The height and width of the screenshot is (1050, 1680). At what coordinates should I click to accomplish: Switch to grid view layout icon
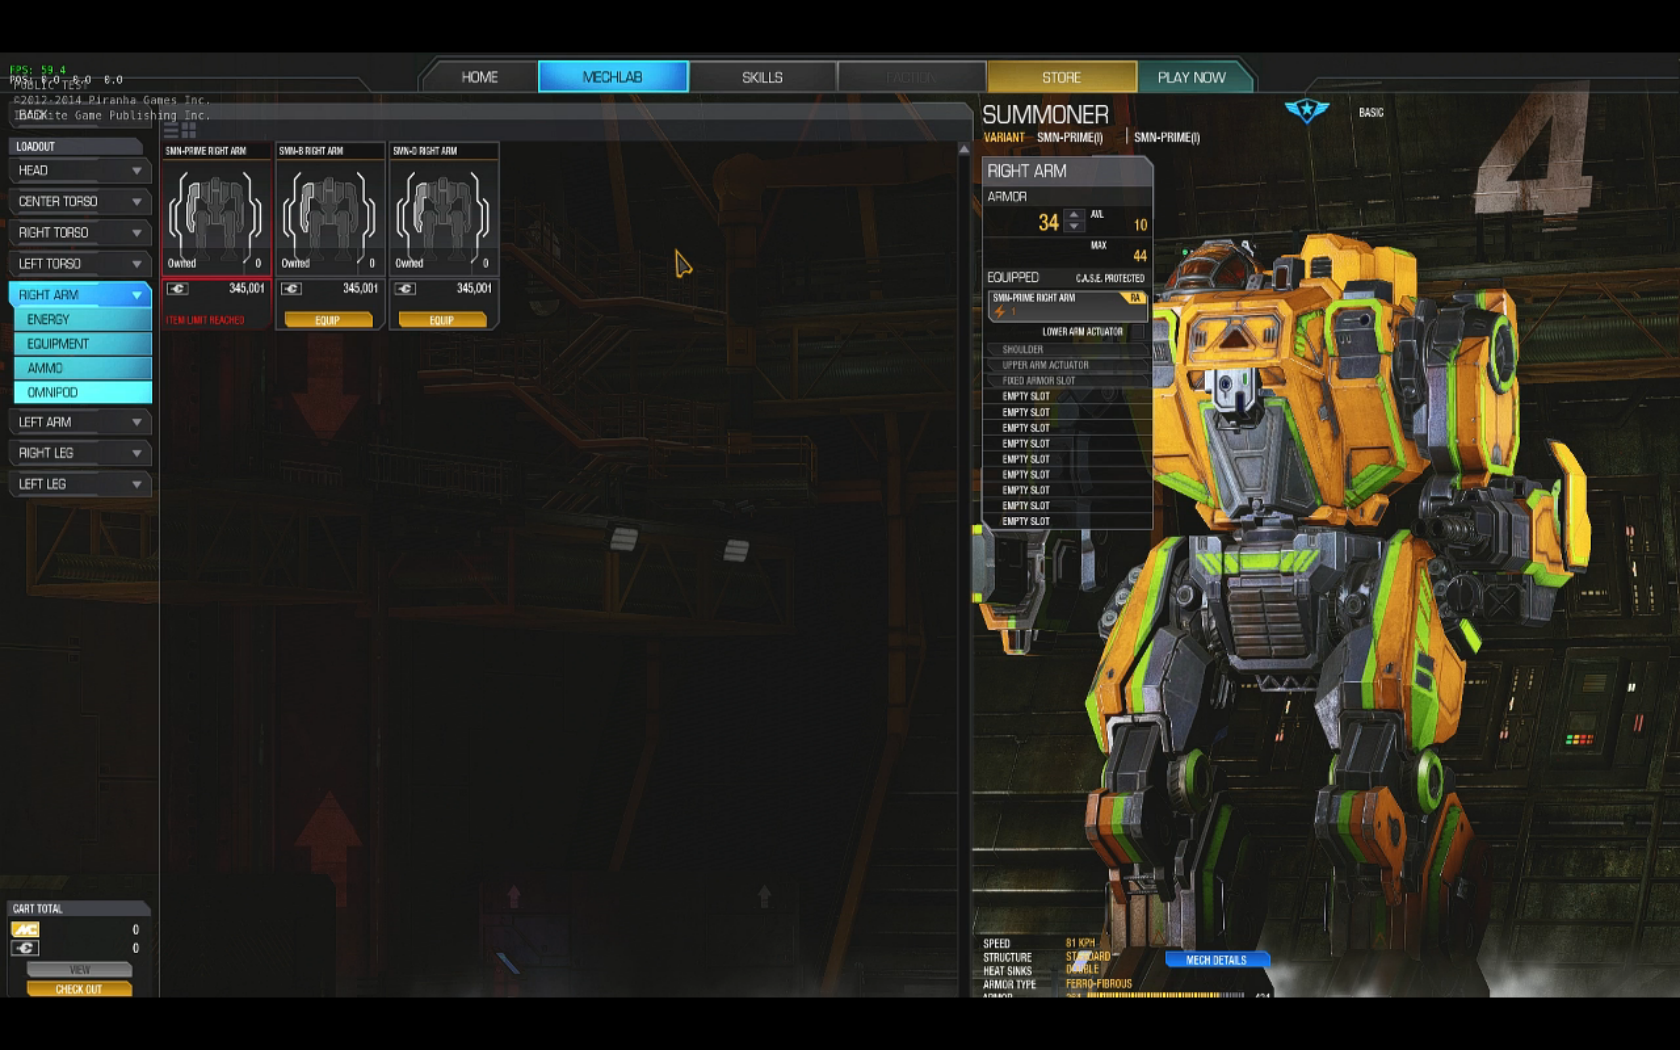[189, 130]
